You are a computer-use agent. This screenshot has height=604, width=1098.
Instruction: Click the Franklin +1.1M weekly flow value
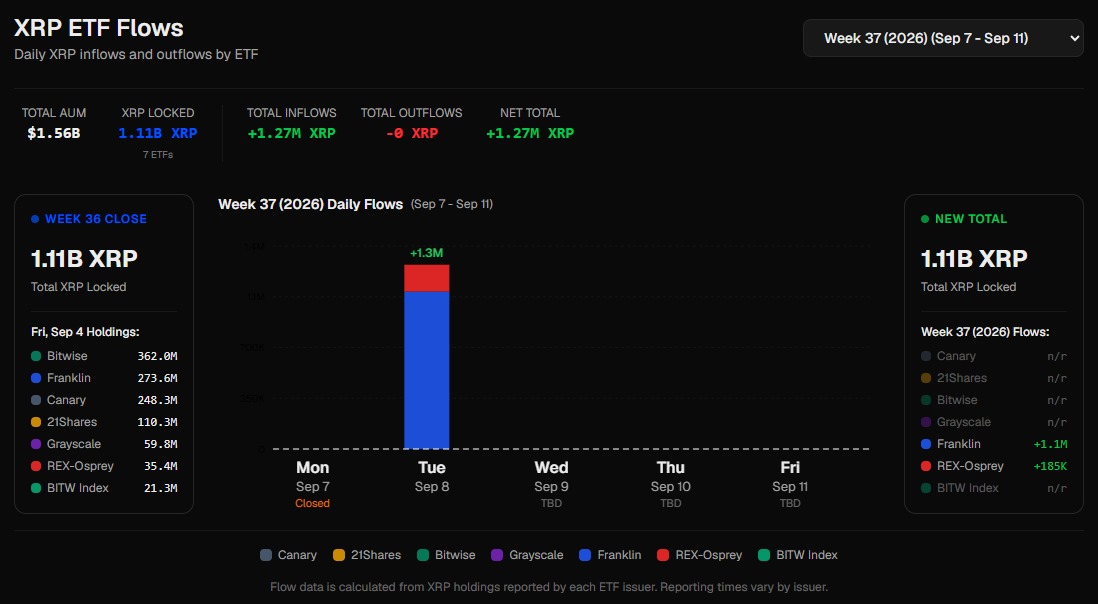click(x=1050, y=444)
